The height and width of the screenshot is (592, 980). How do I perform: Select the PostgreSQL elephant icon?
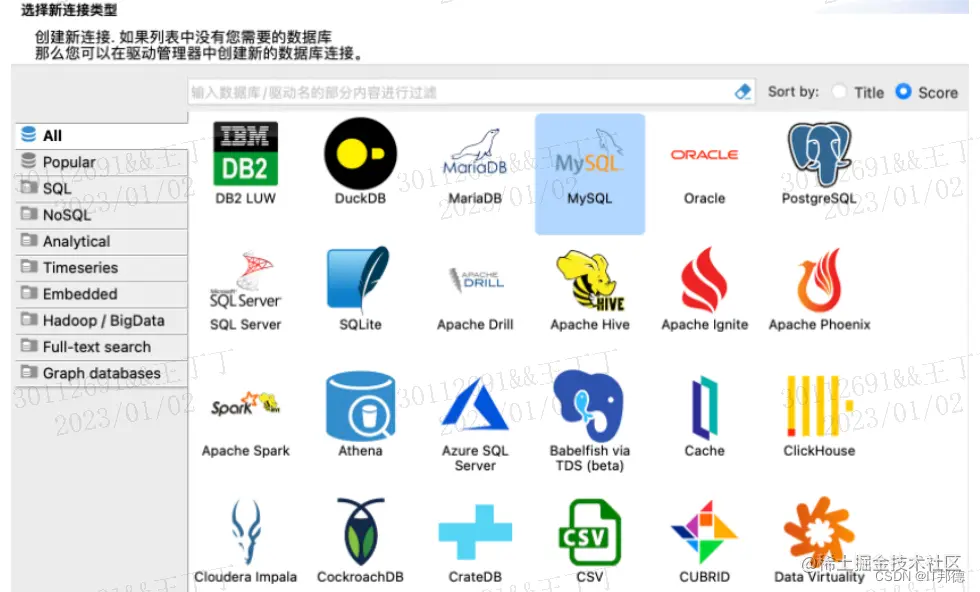[819, 154]
